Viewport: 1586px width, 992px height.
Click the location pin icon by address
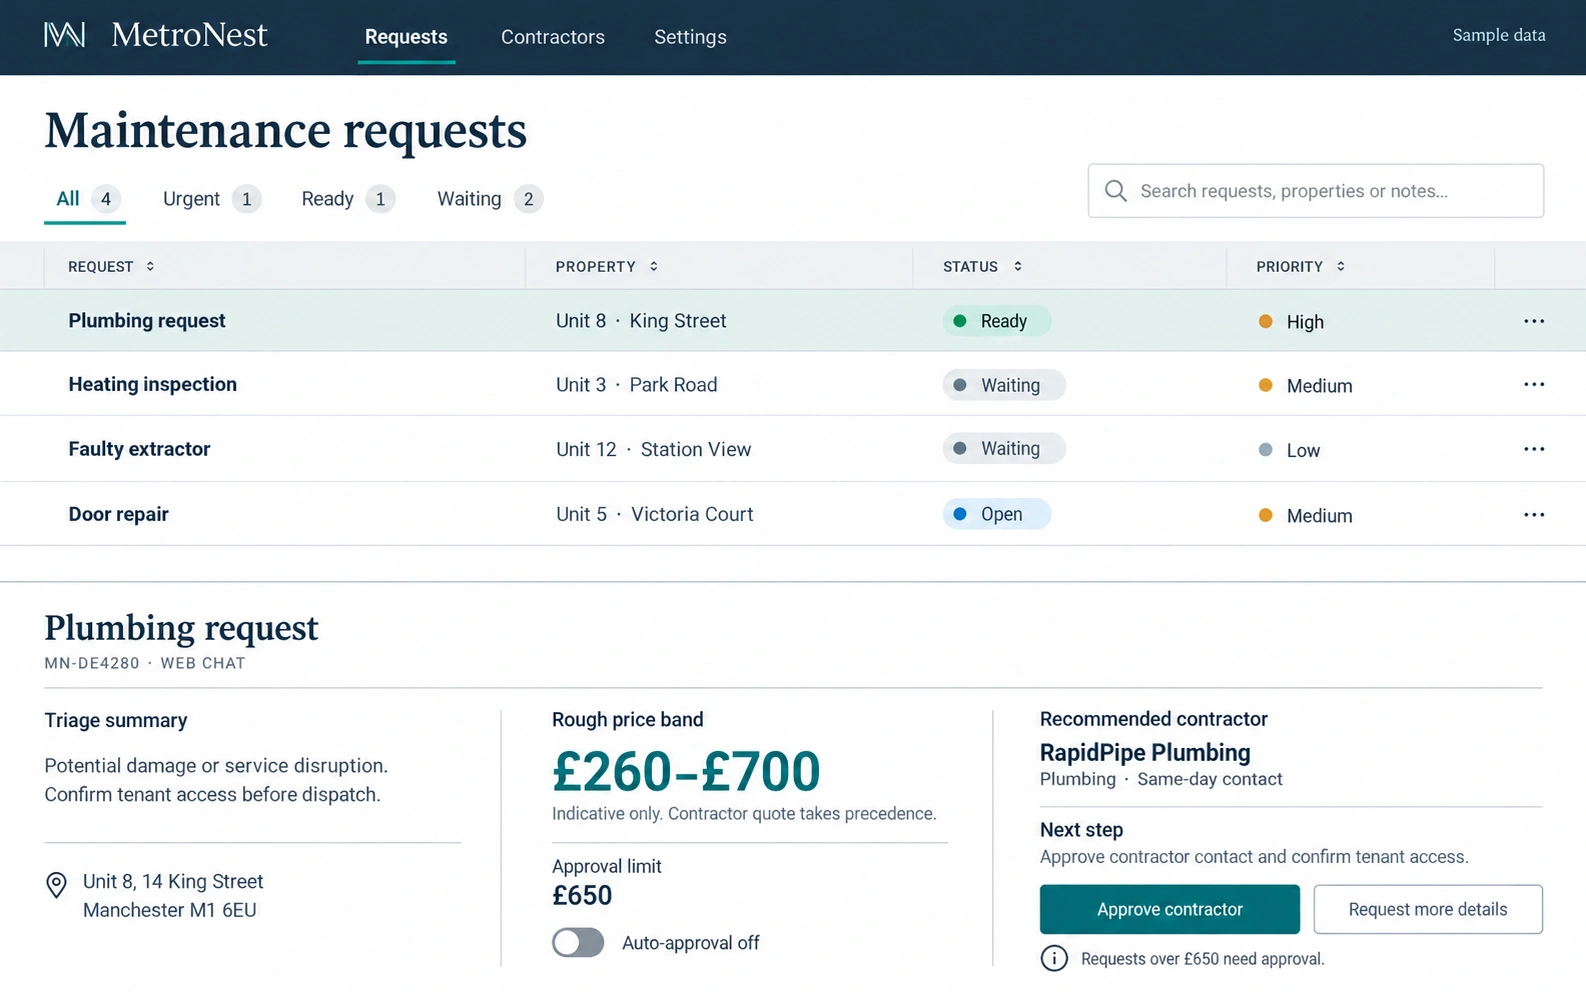[x=57, y=884]
